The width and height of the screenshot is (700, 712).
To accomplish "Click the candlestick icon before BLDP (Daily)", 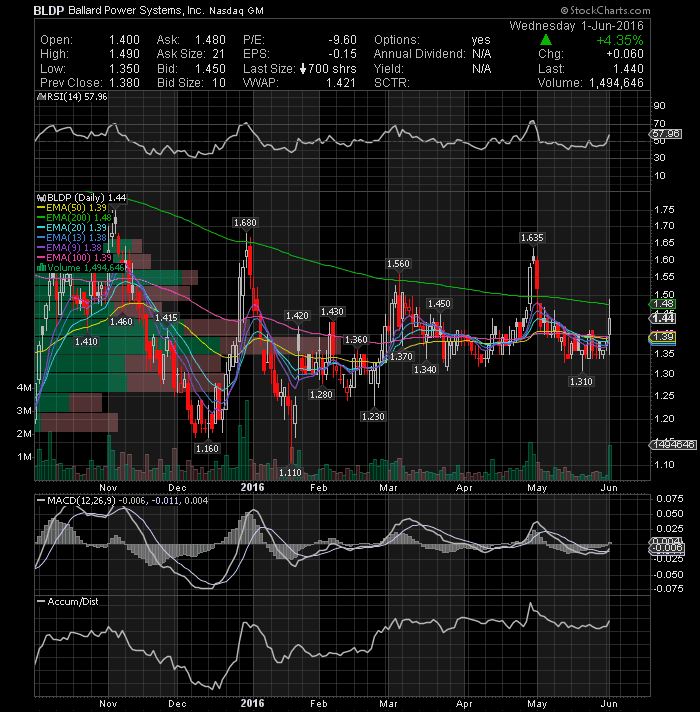I will [x=41, y=198].
